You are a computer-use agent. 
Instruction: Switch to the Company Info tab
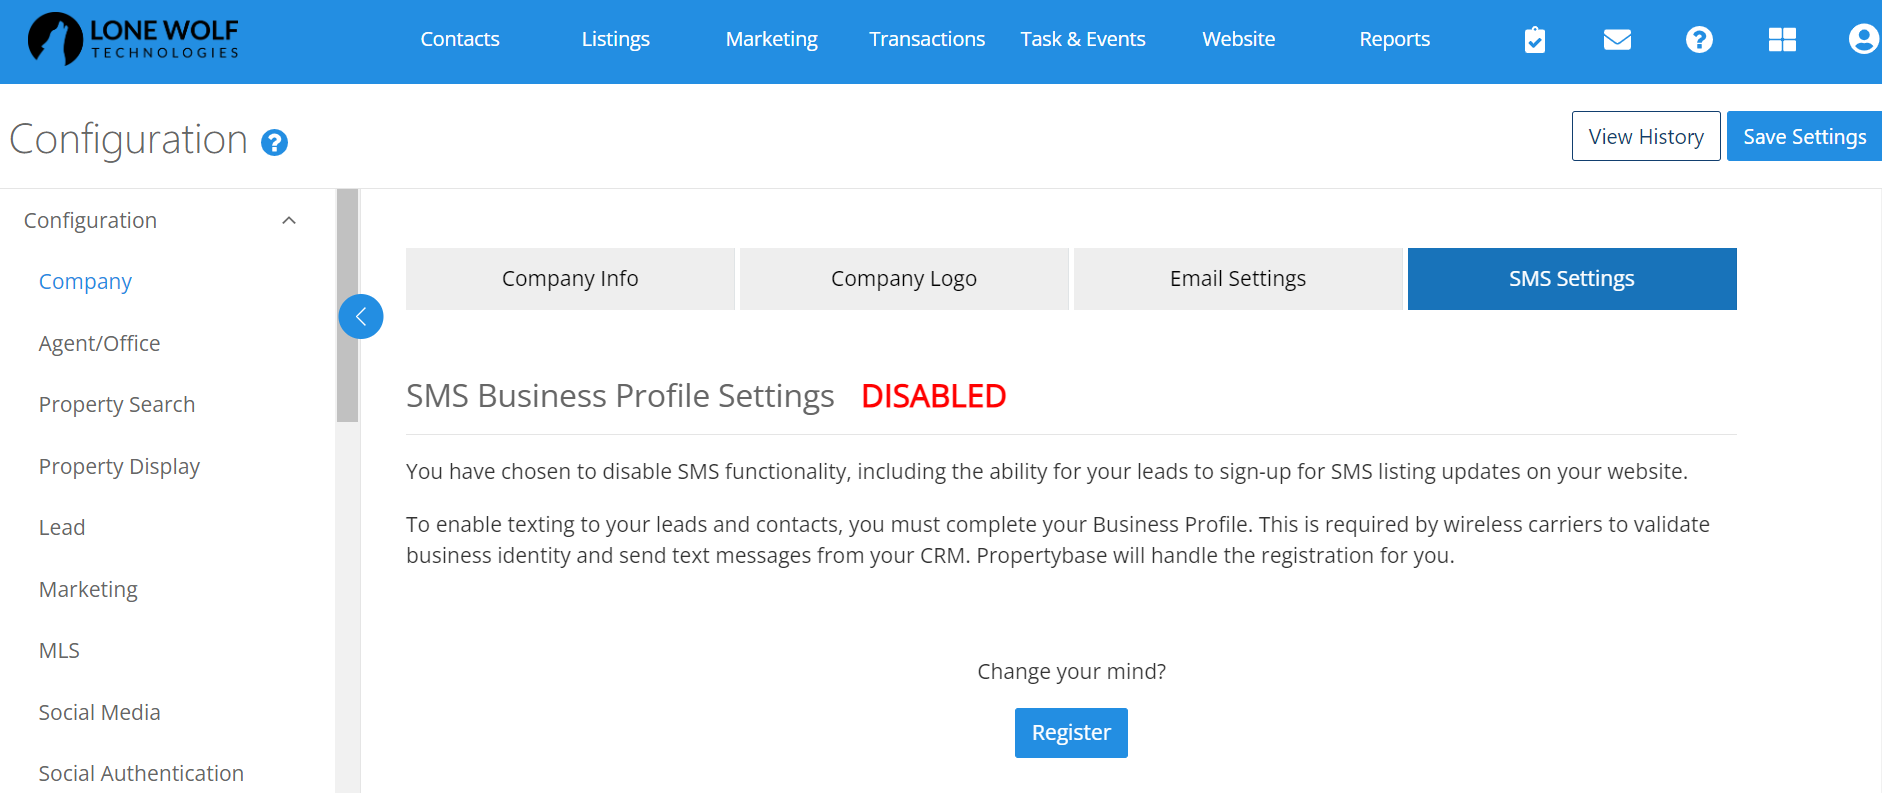tap(569, 278)
